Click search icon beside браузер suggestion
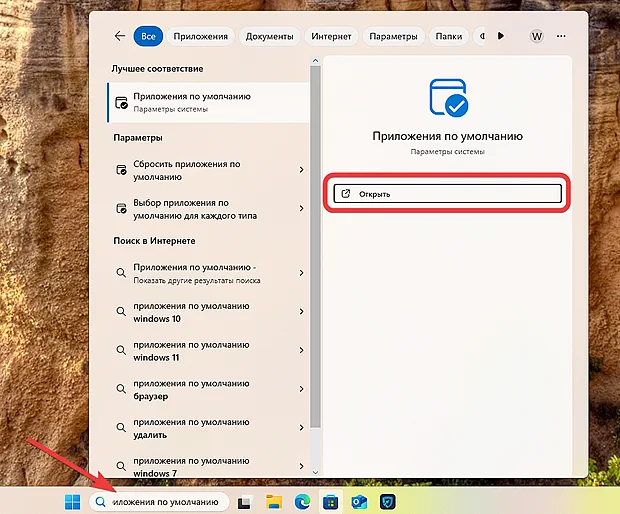This screenshot has width=620, height=514. [121, 389]
